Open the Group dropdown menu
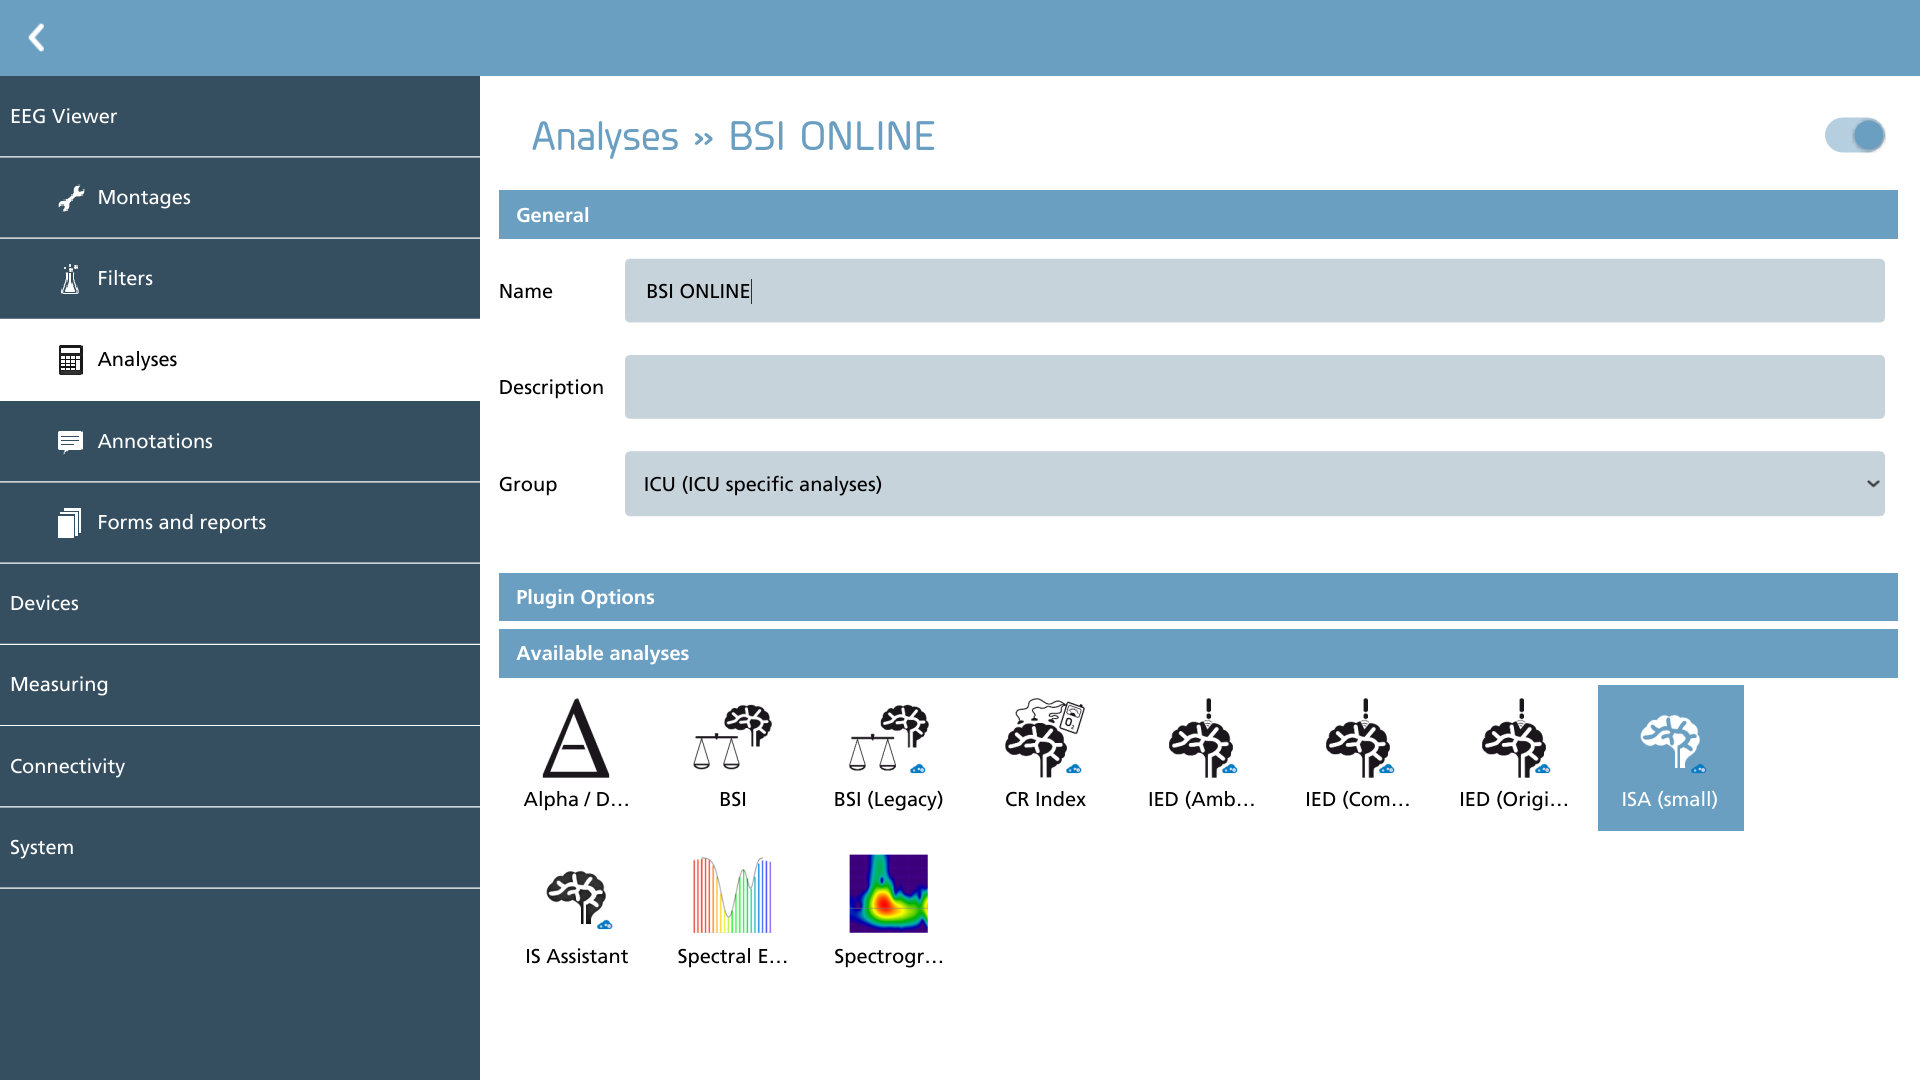Image resolution: width=1920 pixels, height=1080 pixels. (x=1255, y=484)
